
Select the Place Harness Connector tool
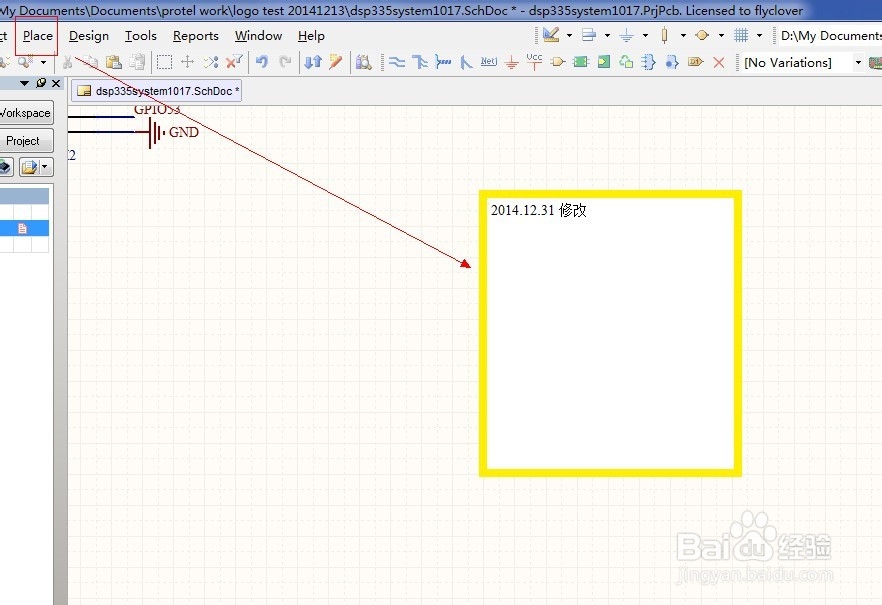[649, 62]
